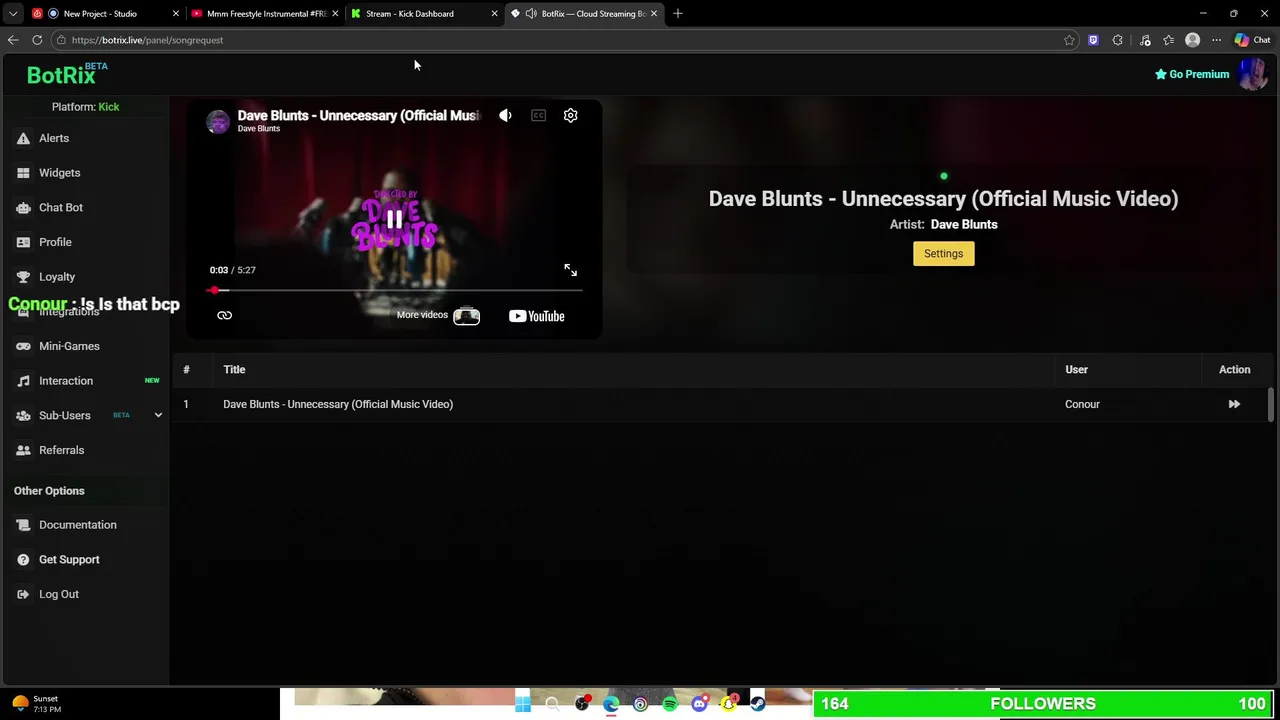Pause the playing video
Image resolution: width=1280 pixels, height=720 pixels.
(394, 219)
